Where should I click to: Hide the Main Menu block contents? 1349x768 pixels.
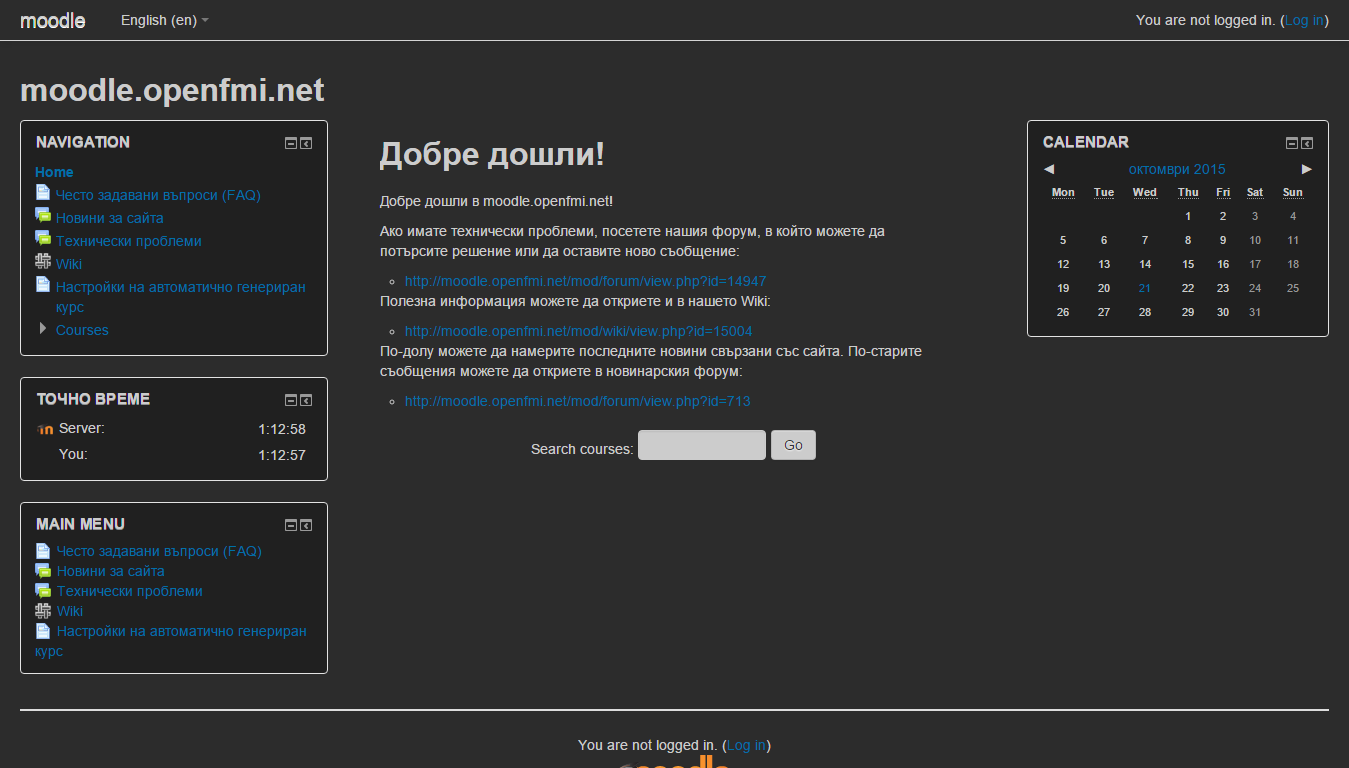tap(289, 524)
